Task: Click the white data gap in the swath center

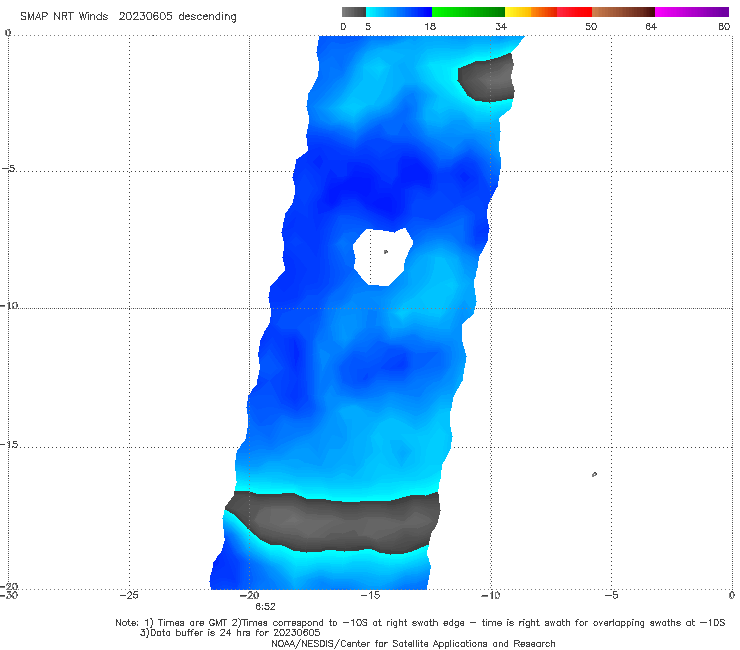Action: [x=383, y=257]
